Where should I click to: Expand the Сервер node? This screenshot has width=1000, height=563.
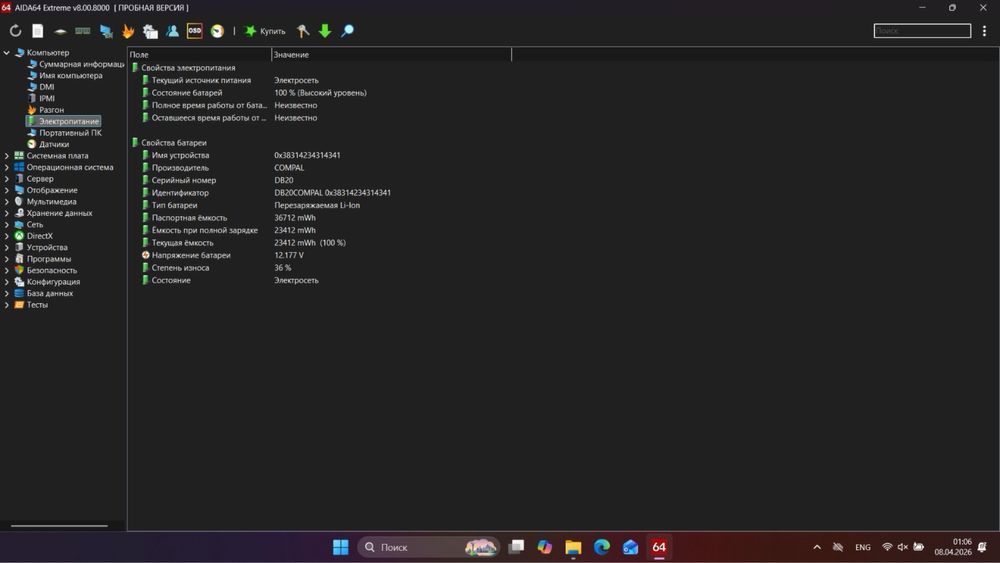[x=7, y=179]
